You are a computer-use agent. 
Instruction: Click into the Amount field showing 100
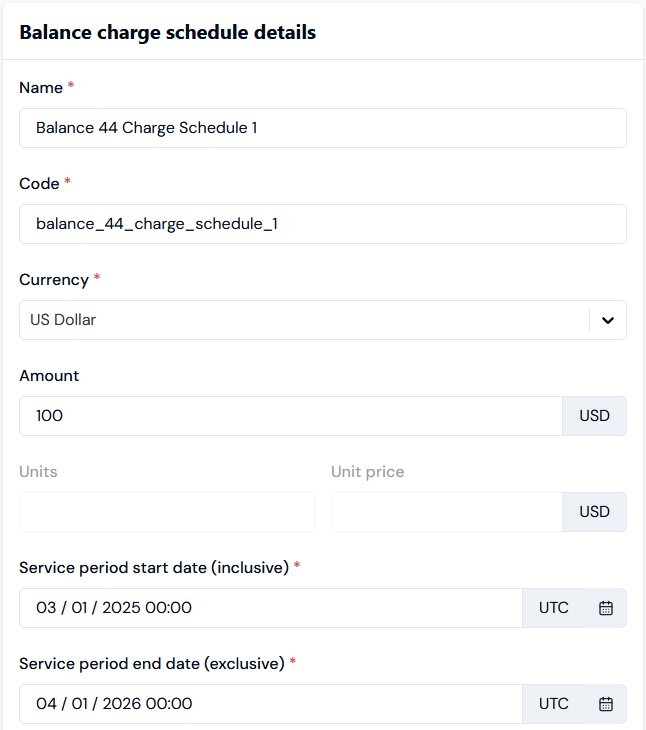(x=290, y=416)
